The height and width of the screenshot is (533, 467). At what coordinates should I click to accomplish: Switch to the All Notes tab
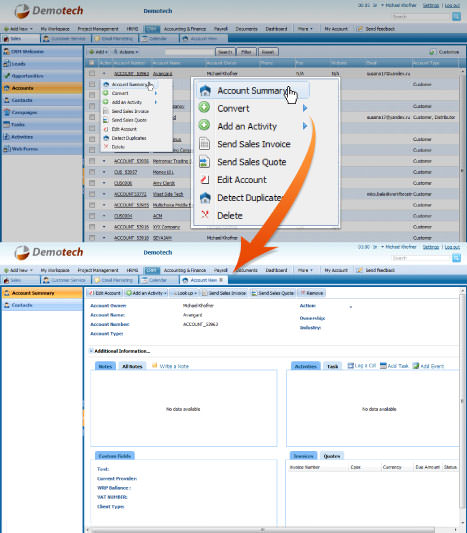(132, 366)
